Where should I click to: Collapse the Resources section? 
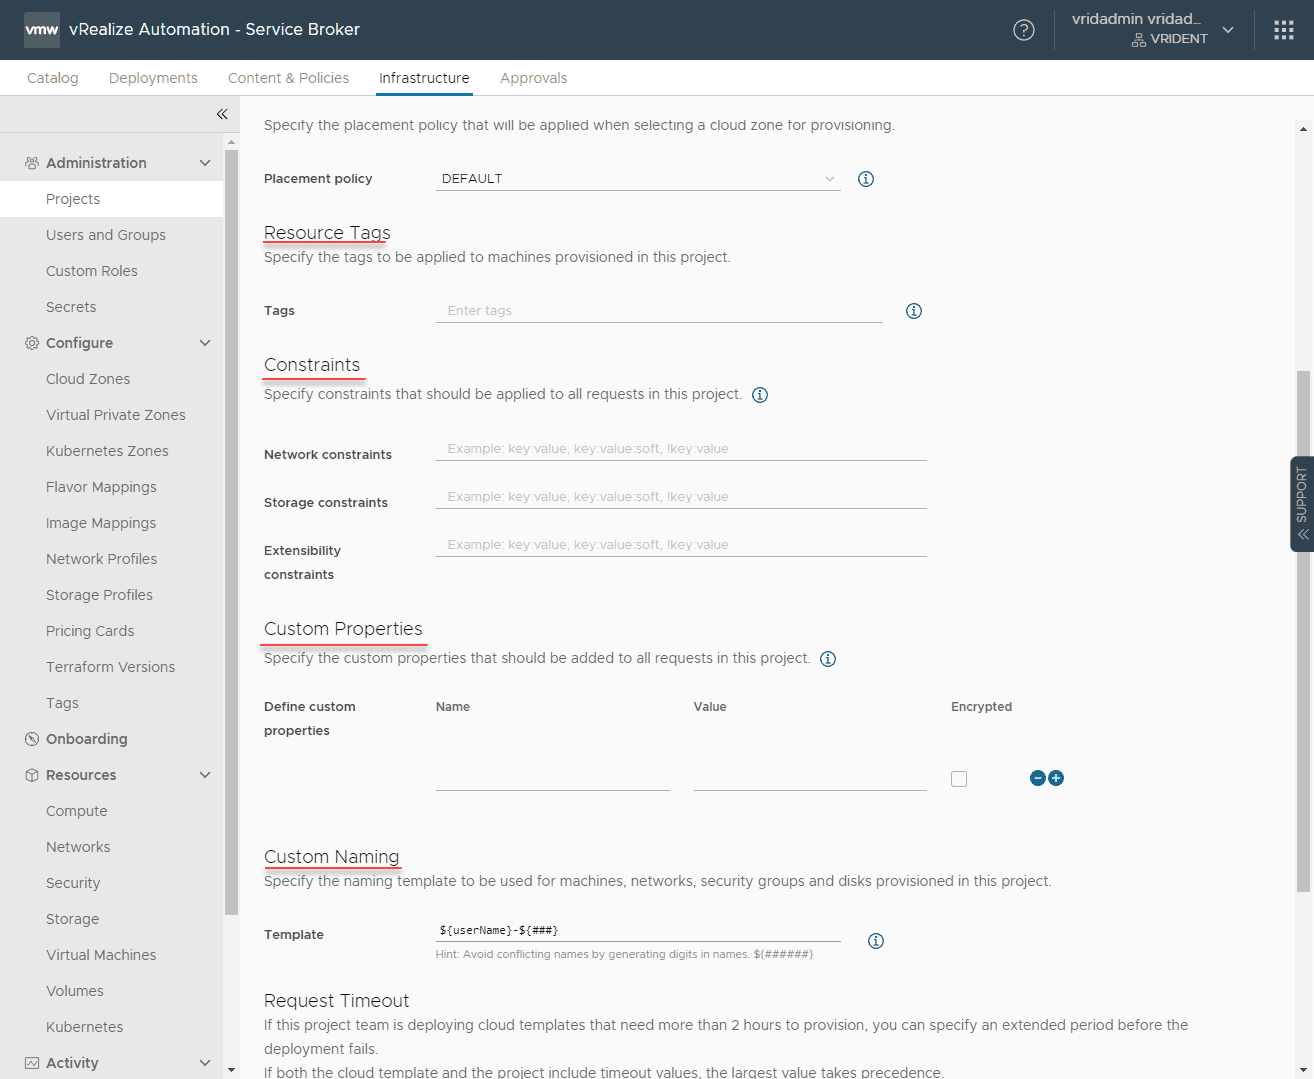click(205, 775)
